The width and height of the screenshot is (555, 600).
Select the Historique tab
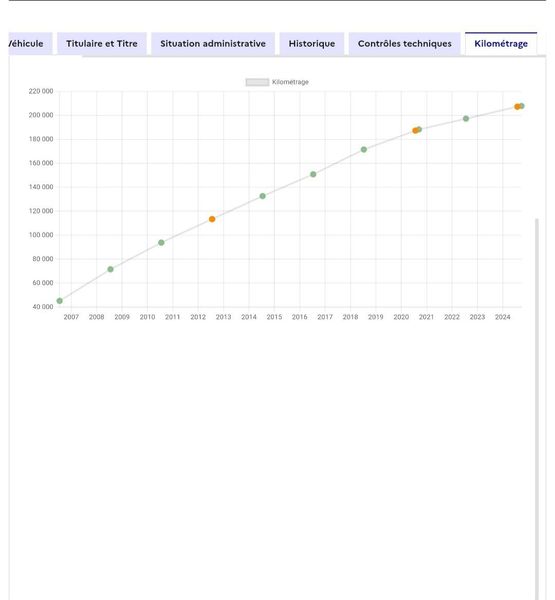[312, 44]
